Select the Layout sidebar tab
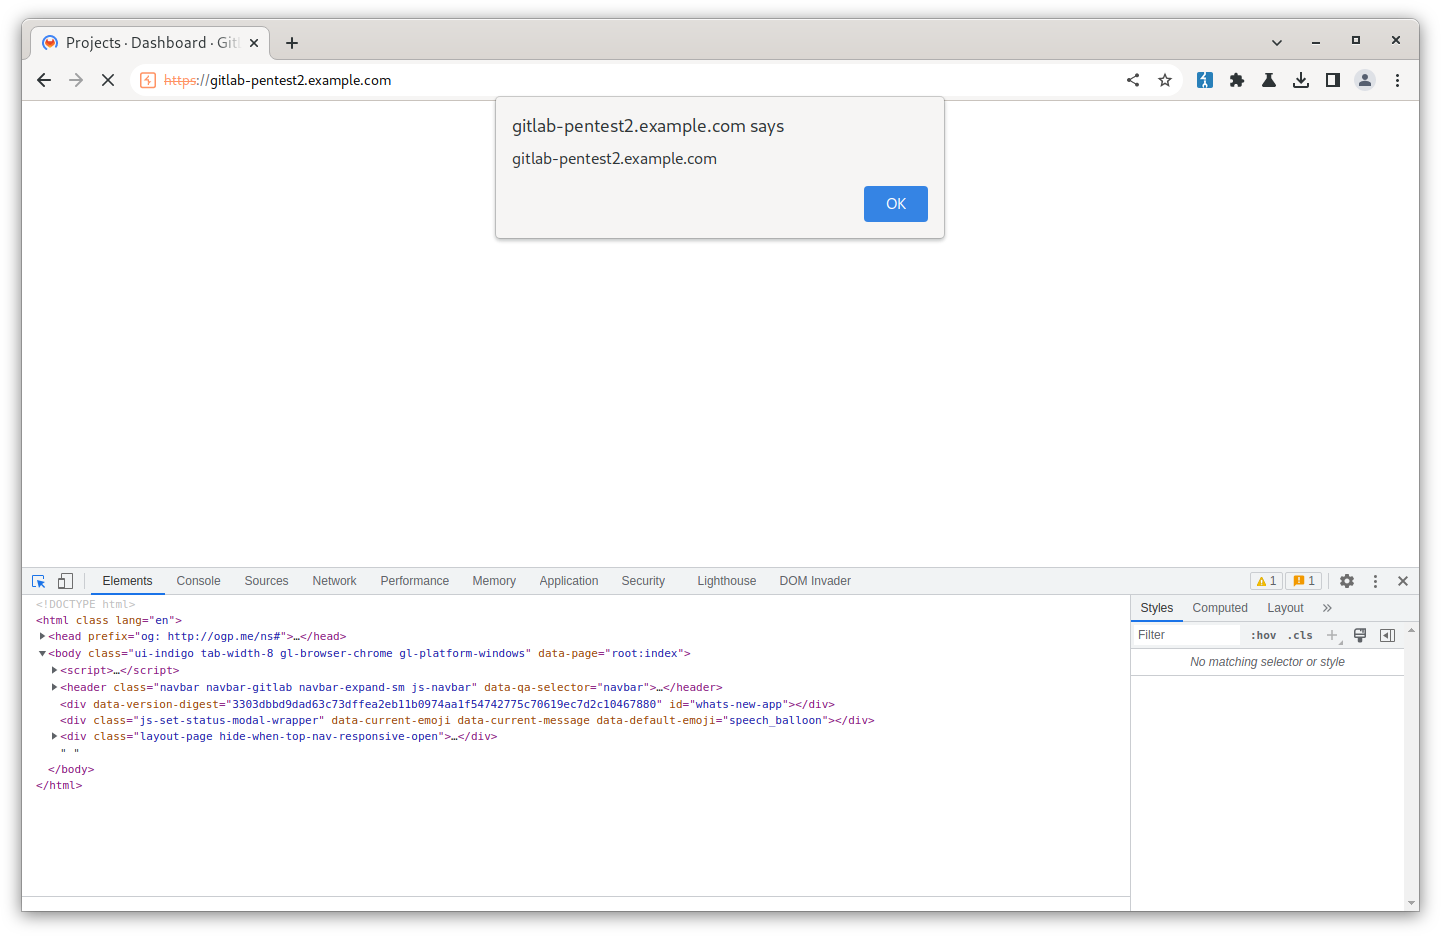 point(1285,608)
